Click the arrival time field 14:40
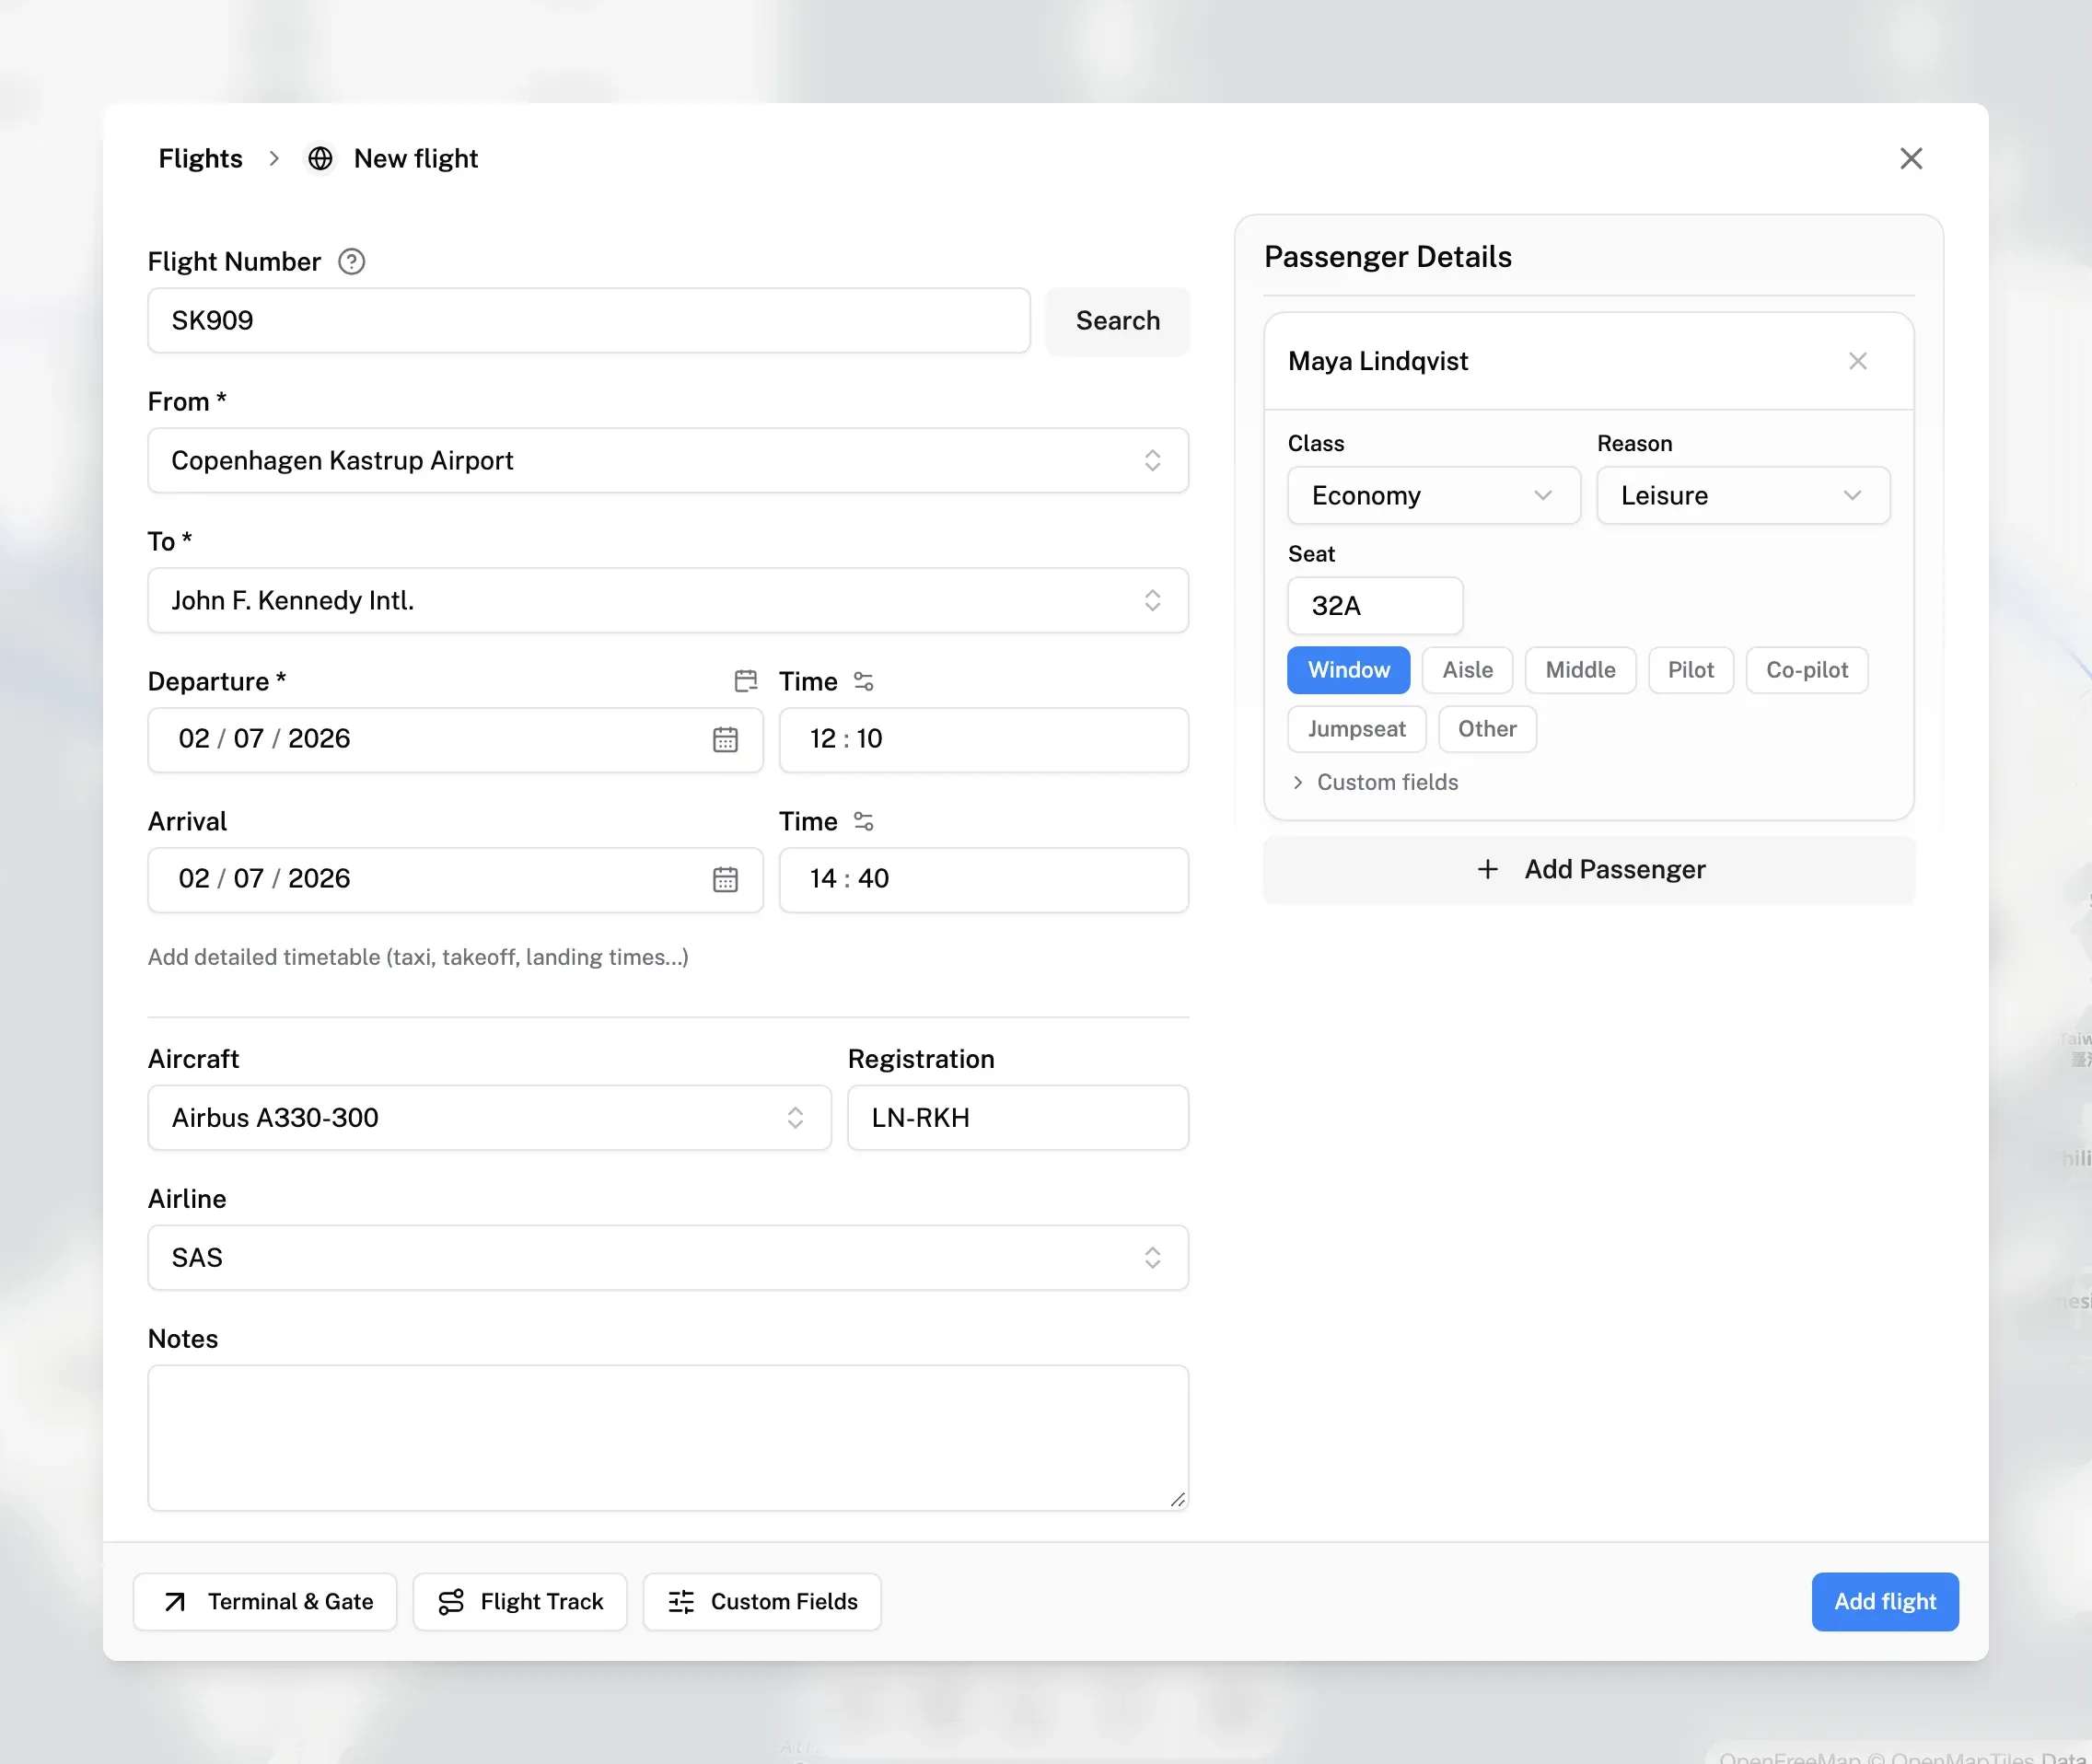This screenshot has height=1764, width=2092. click(983, 880)
